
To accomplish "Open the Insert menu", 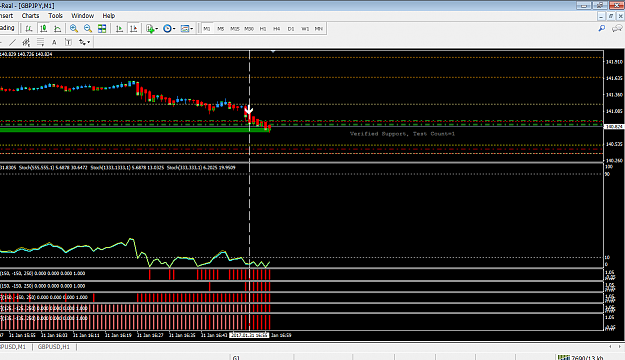I will [x=6, y=16].
